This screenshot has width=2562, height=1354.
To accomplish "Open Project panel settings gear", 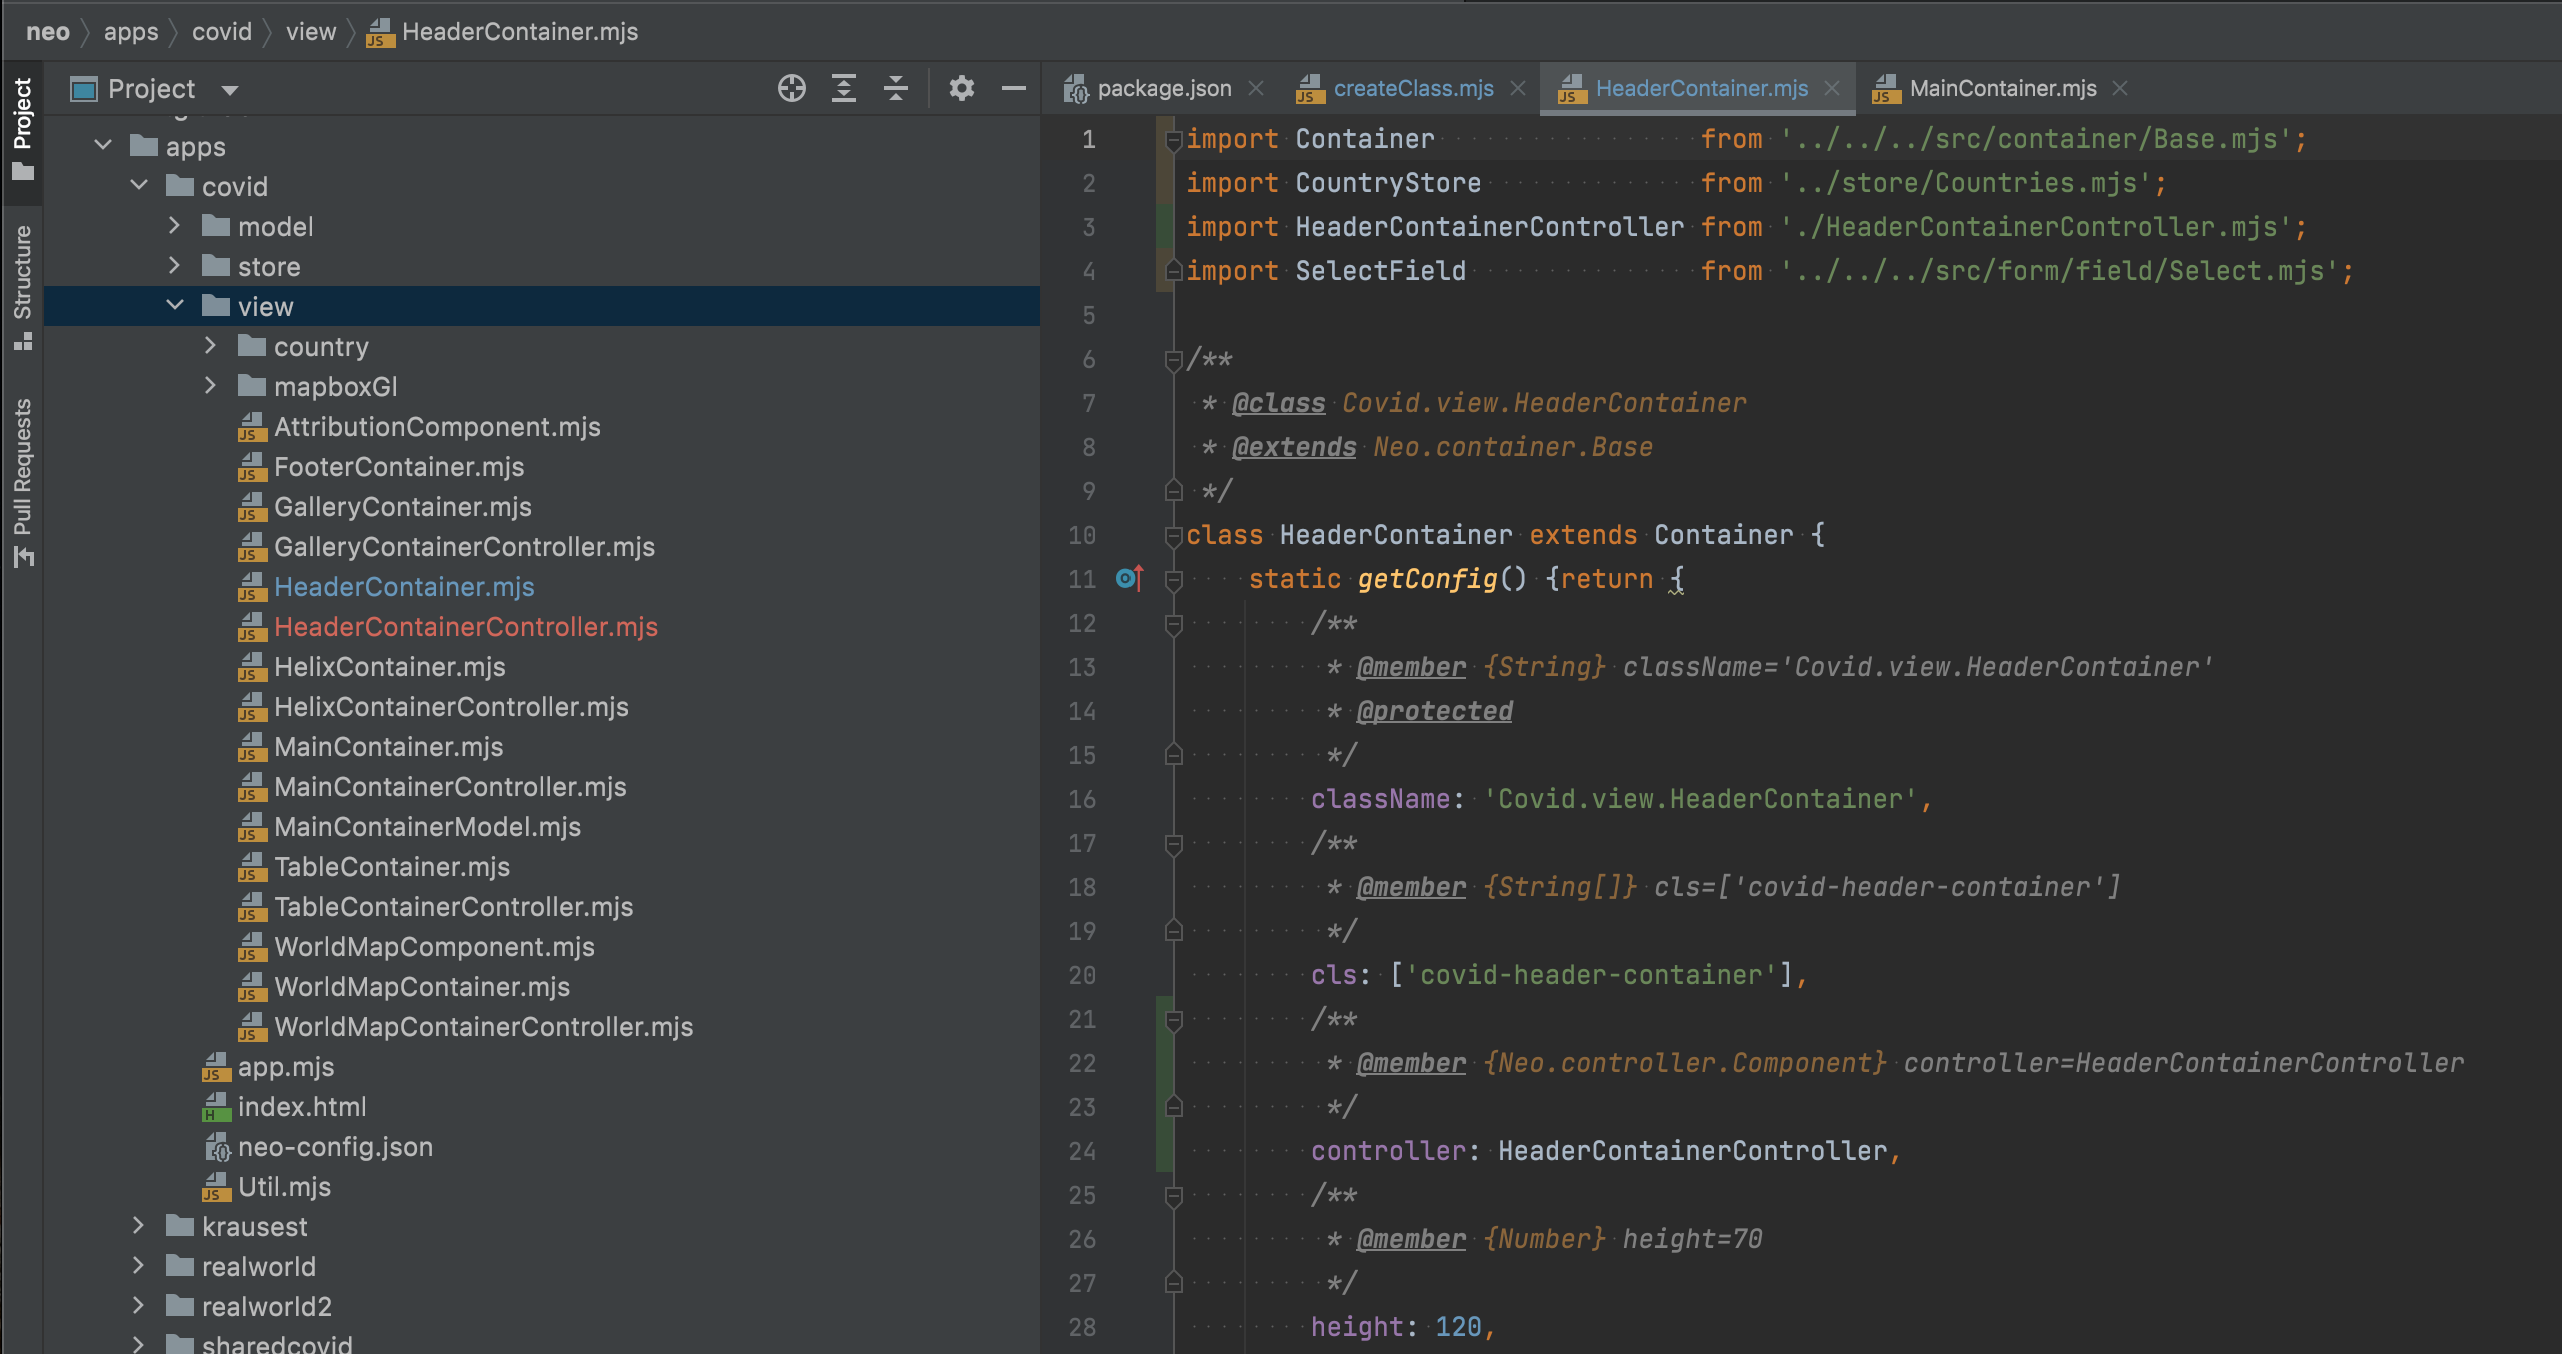I will (x=961, y=89).
